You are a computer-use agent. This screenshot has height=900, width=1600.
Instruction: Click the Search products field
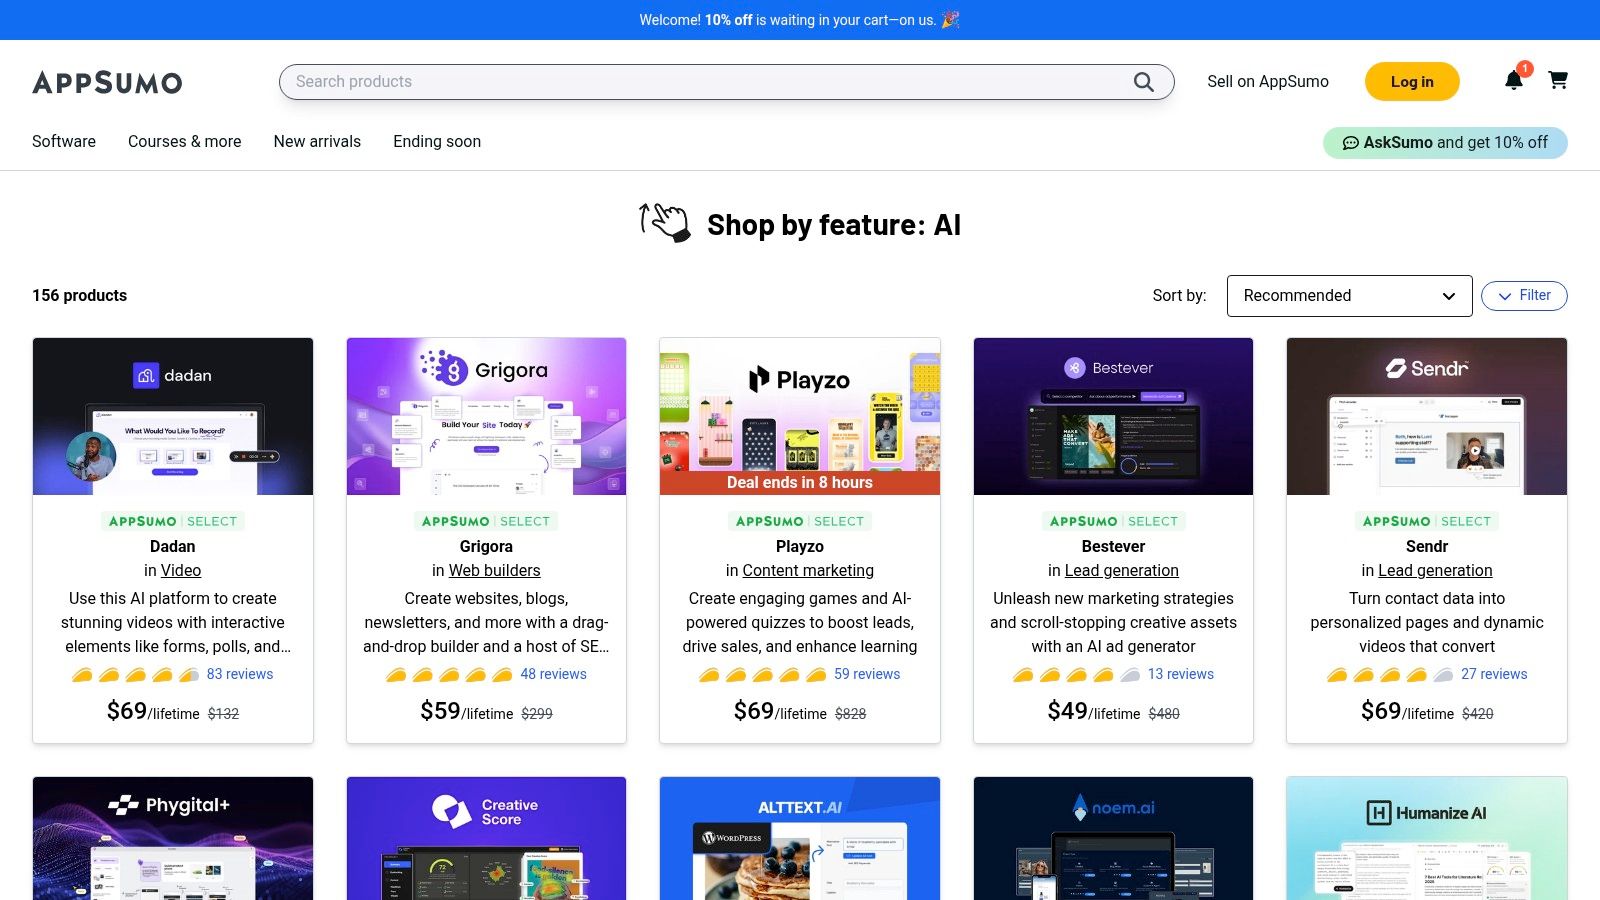[726, 82]
